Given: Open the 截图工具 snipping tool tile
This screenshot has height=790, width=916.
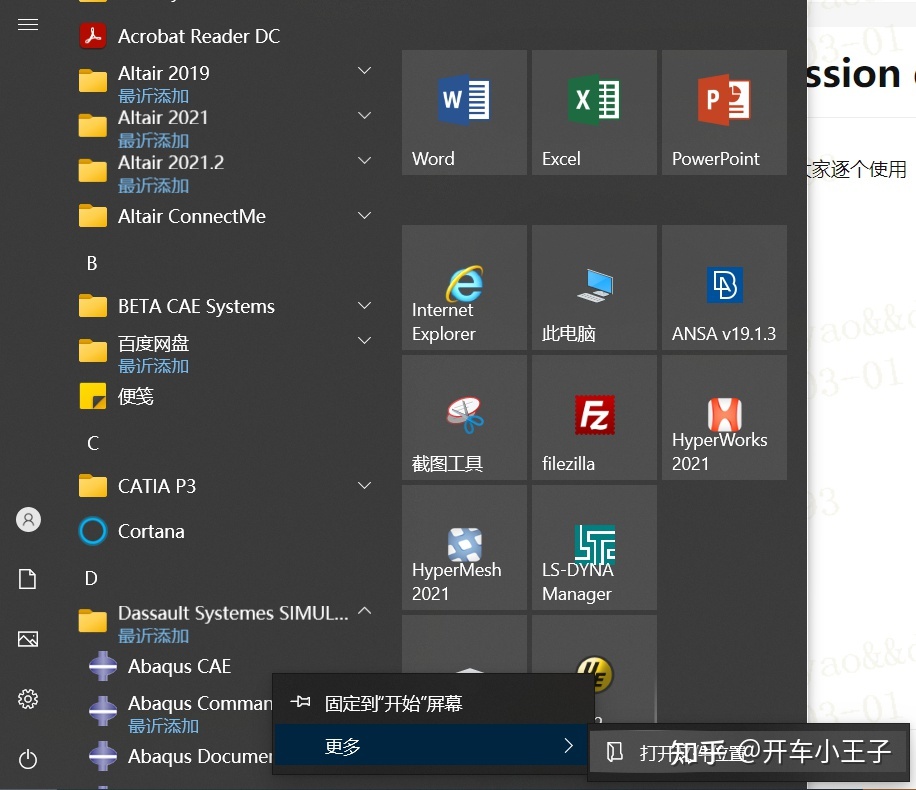Looking at the screenshot, I should click(x=464, y=418).
